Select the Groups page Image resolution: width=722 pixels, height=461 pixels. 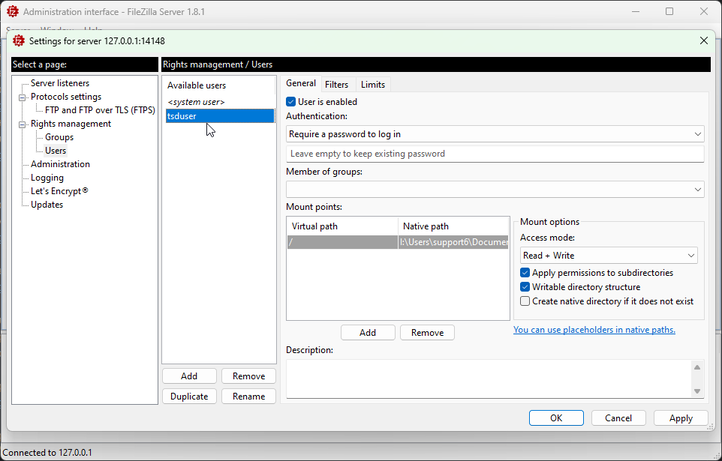pyautogui.click(x=59, y=137)
